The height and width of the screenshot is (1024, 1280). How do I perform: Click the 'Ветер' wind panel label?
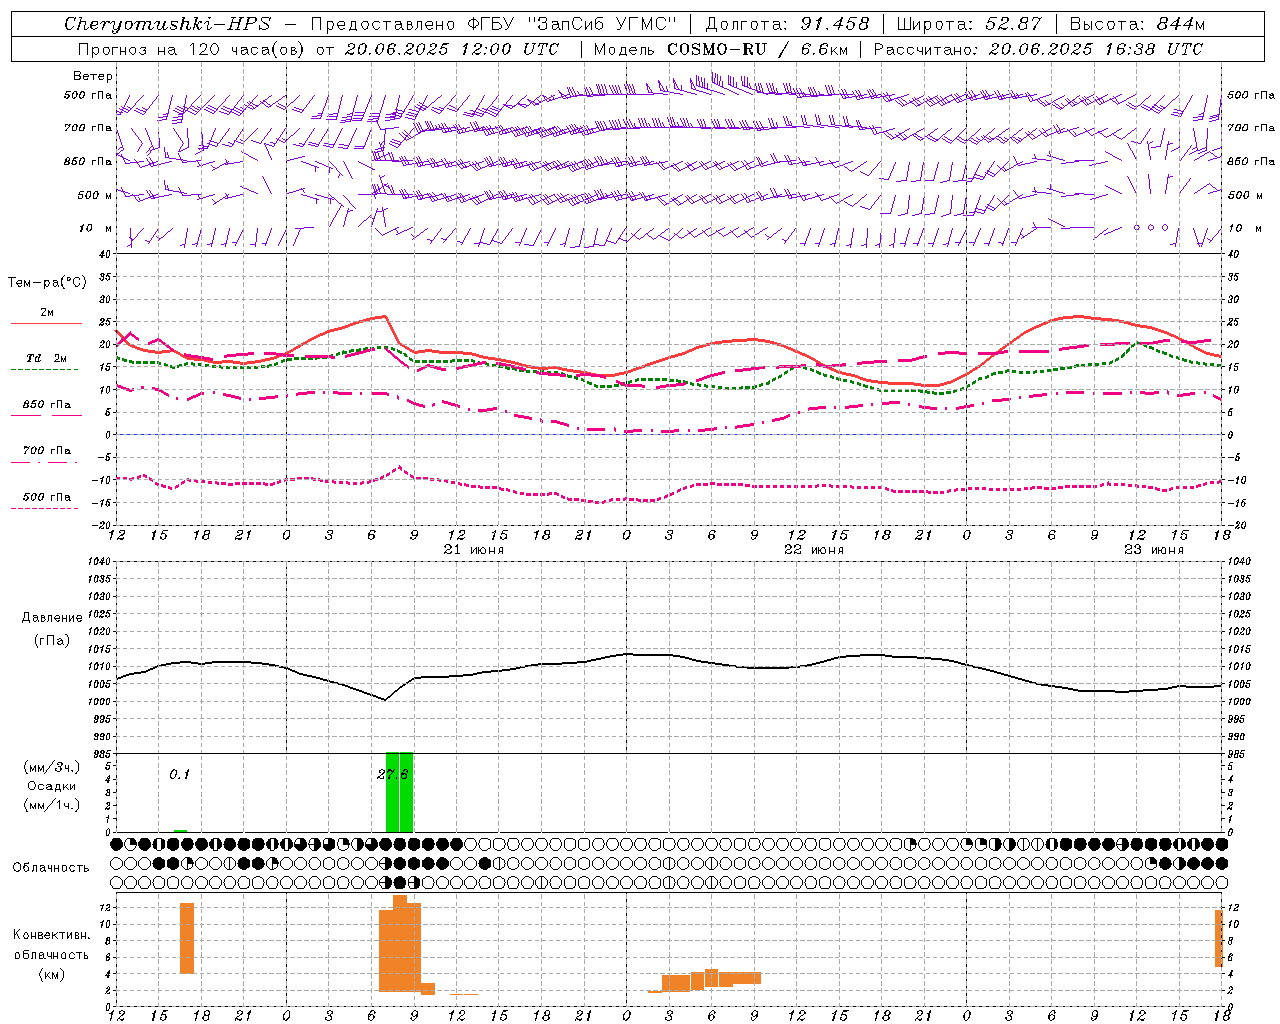tap(93, 76)
